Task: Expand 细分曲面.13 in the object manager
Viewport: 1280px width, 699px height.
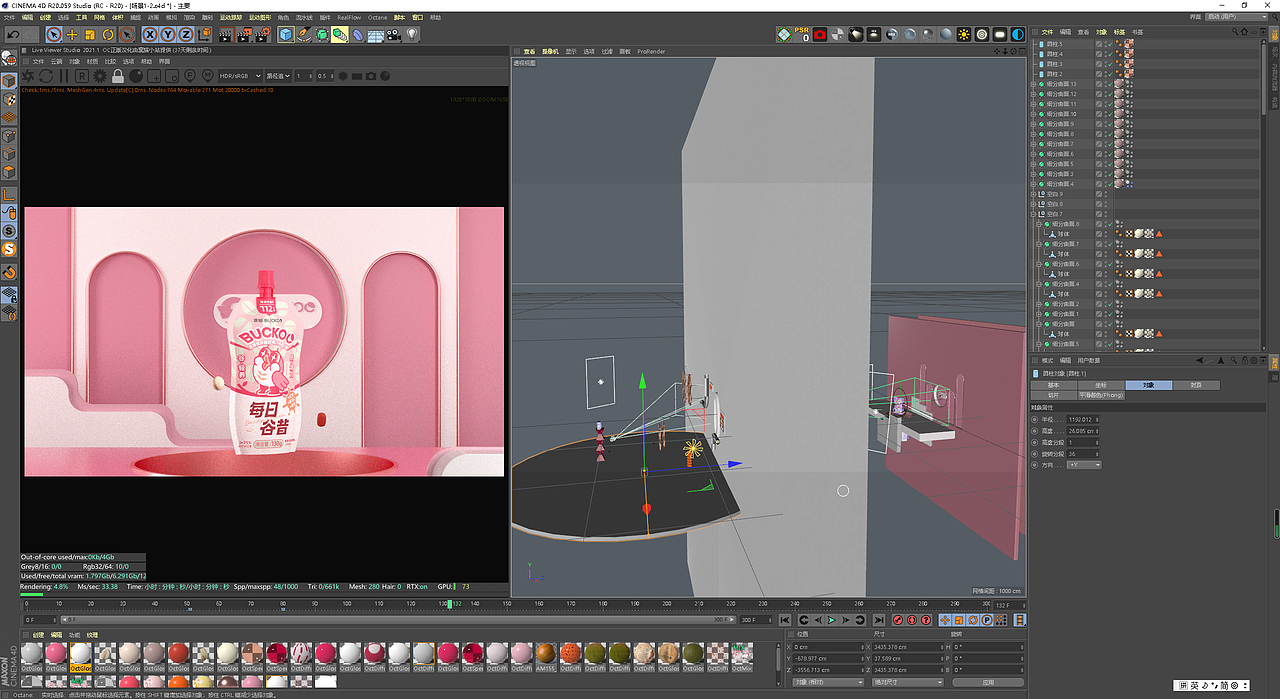Action: 1034,84
